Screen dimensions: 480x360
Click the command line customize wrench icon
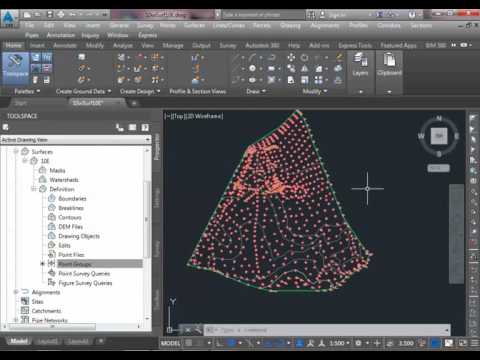[x=198, y=330]
